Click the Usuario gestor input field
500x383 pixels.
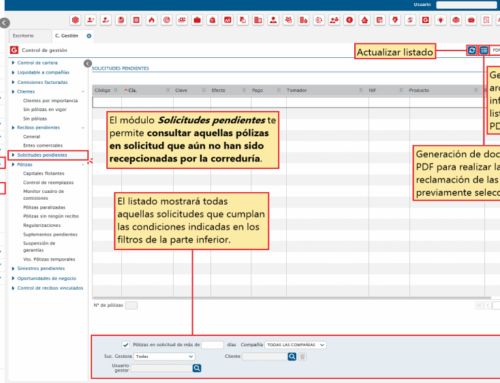[161, 368]
